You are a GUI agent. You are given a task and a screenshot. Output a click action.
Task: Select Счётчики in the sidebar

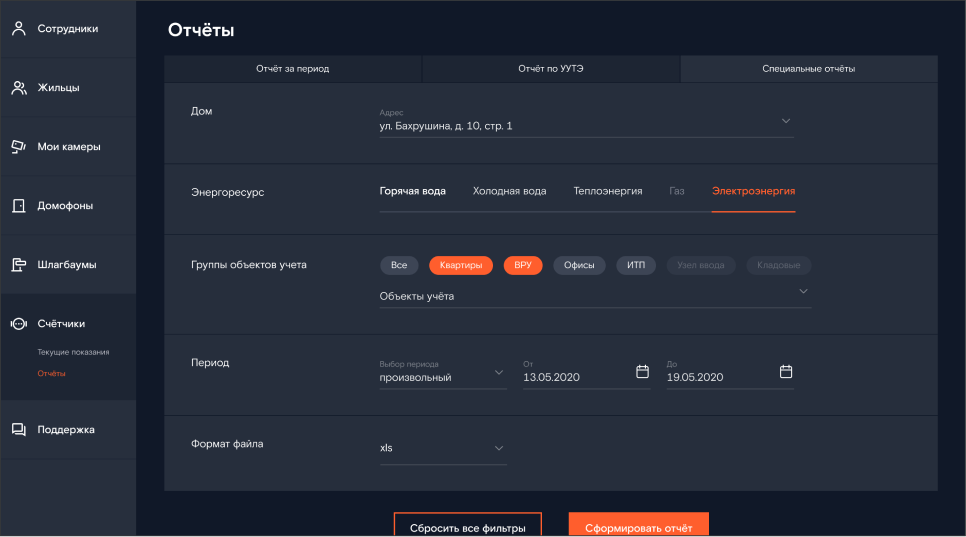(x=68, y=324)
